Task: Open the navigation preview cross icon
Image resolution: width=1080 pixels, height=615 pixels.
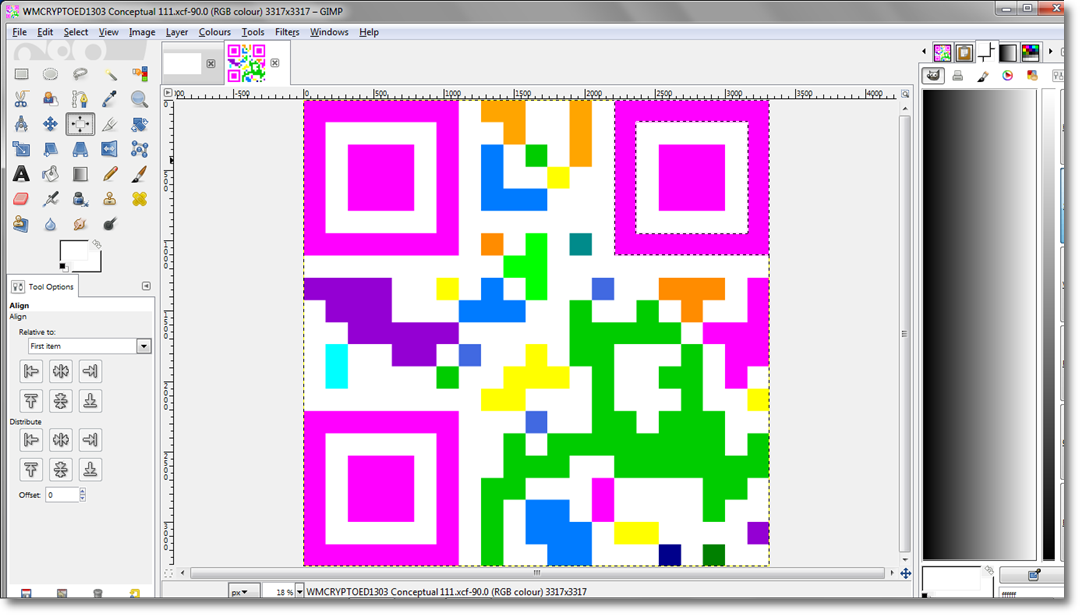Action: 905,573
